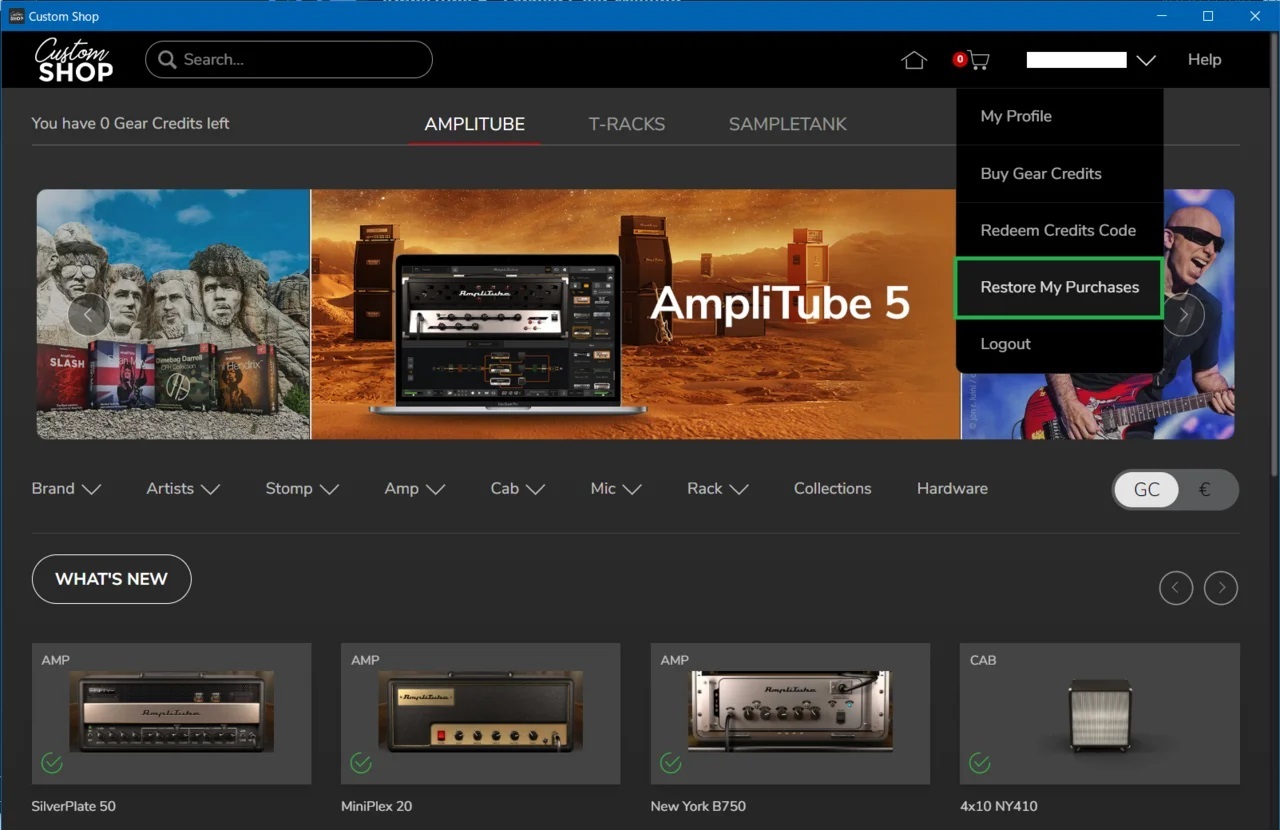The image size is (1280, 830).
Task: Switch price display to Euro
Action: coord(1205,490)
